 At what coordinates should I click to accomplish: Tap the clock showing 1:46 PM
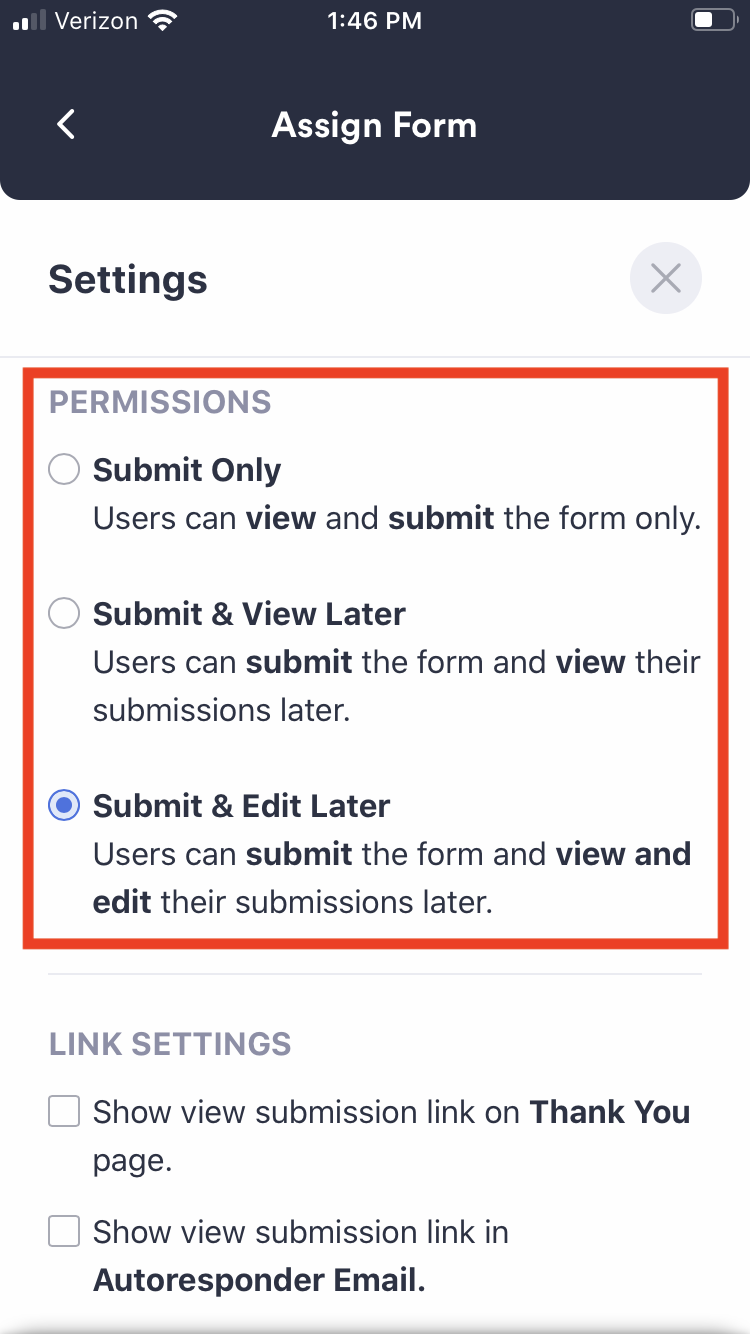[374, 20]
